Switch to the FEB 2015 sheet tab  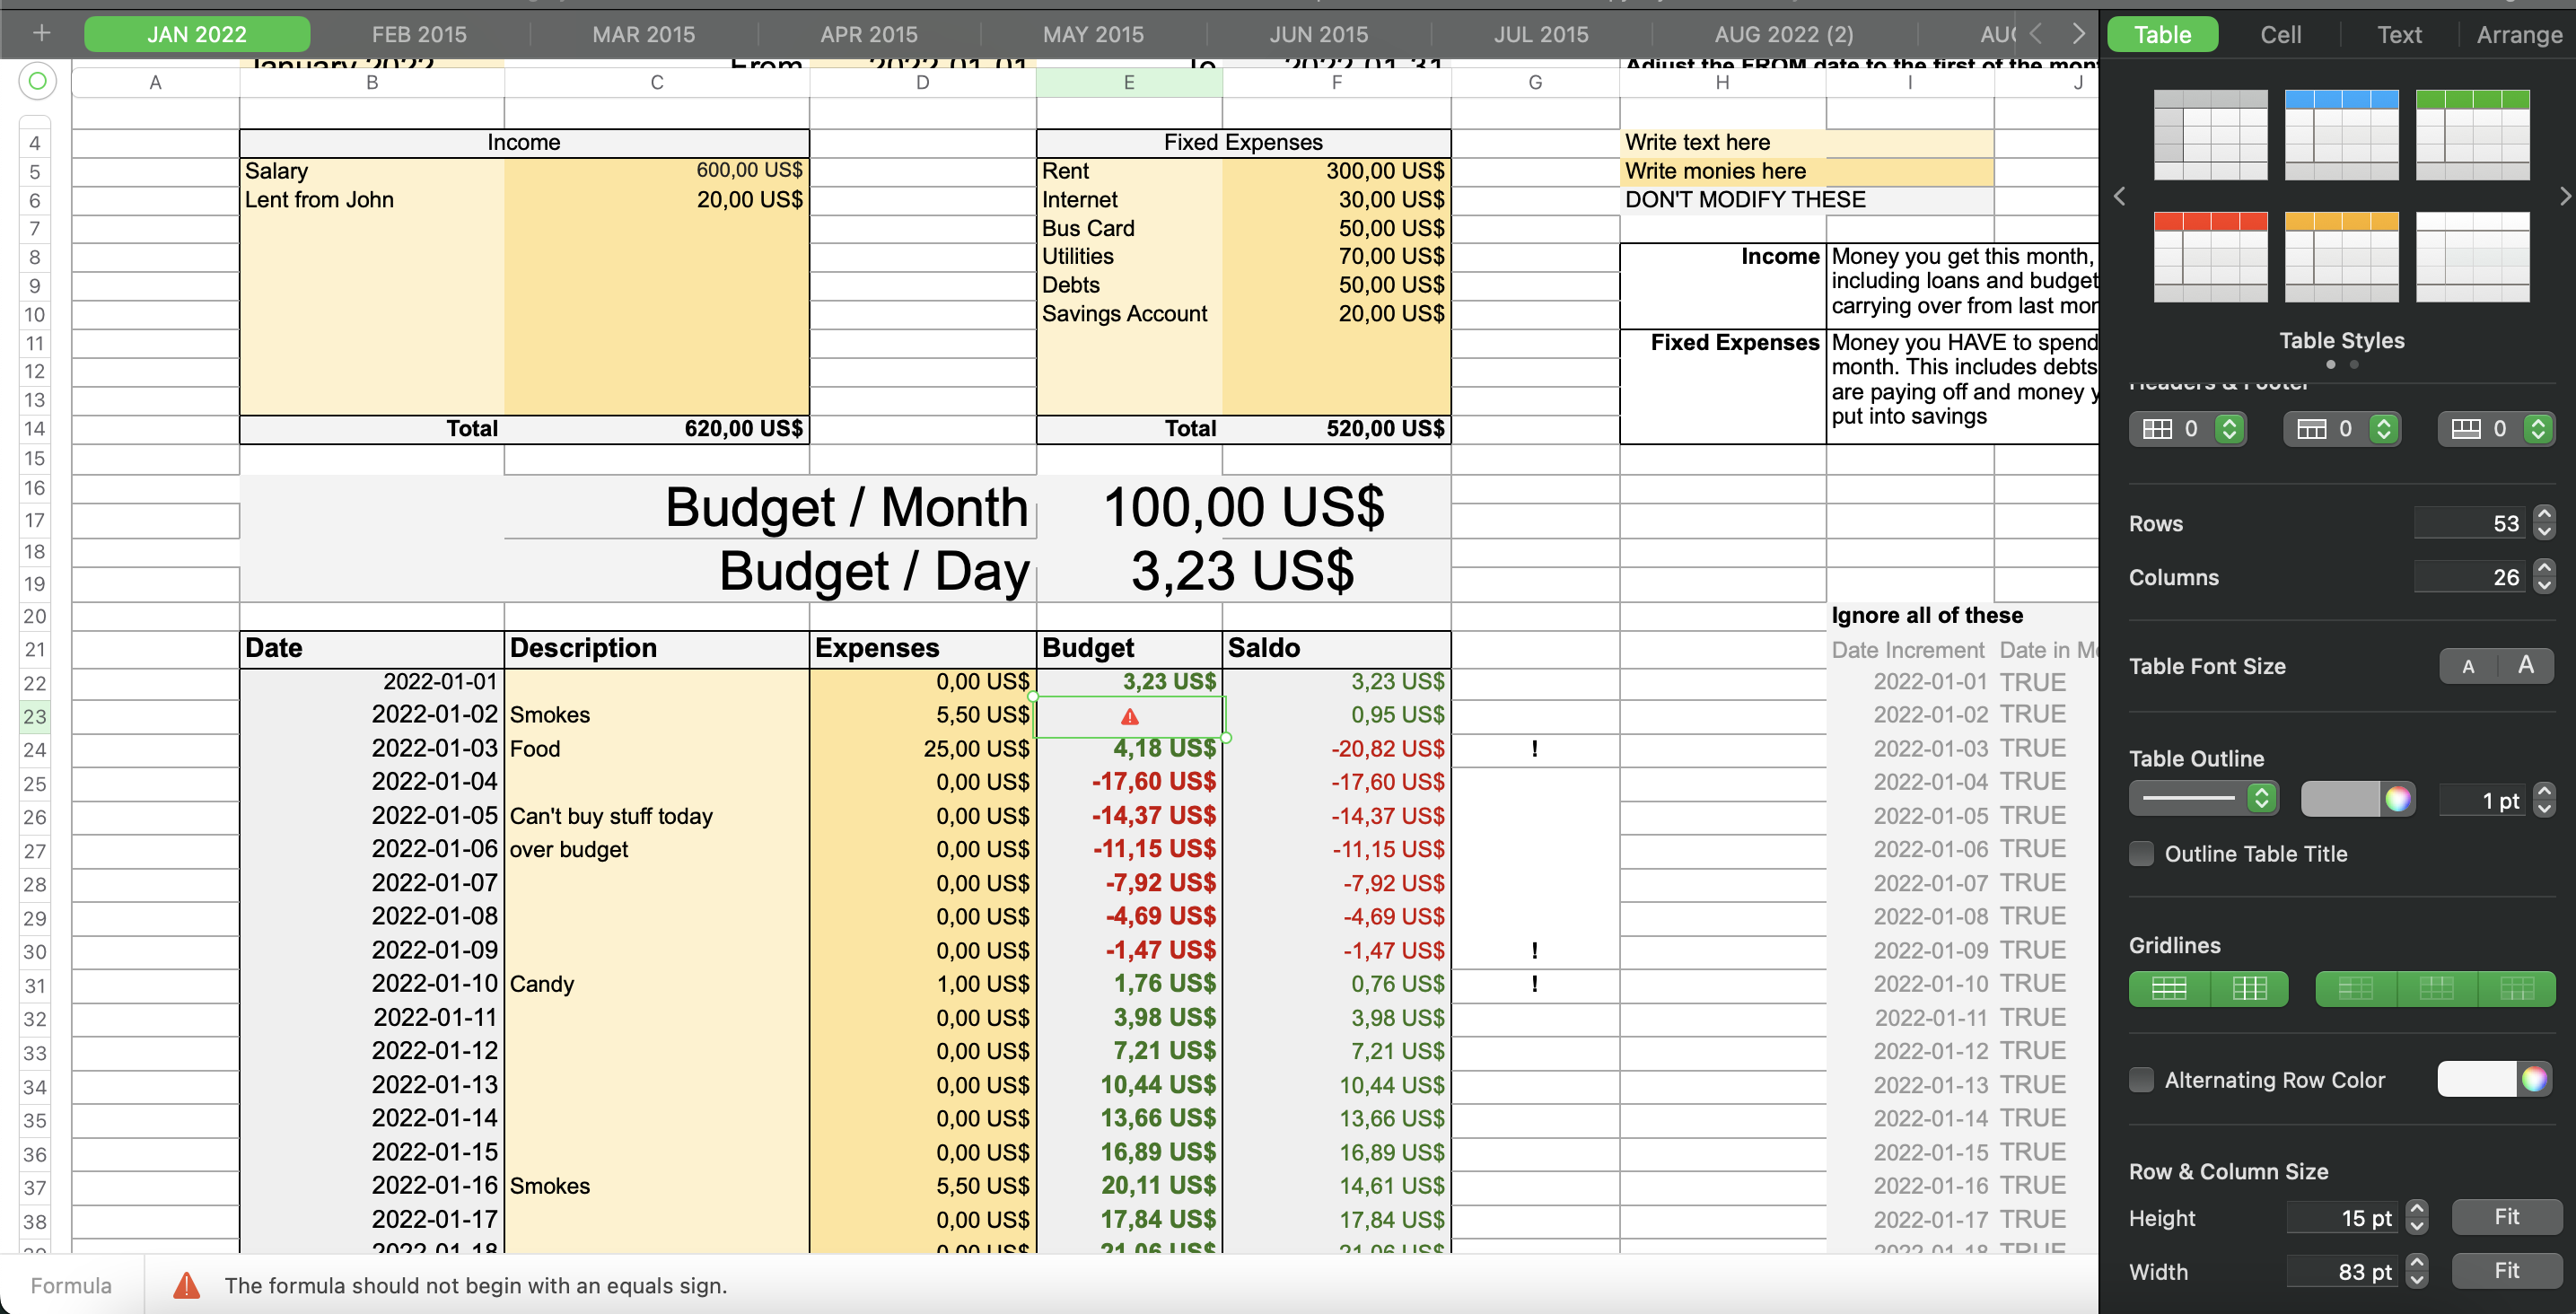419,34
